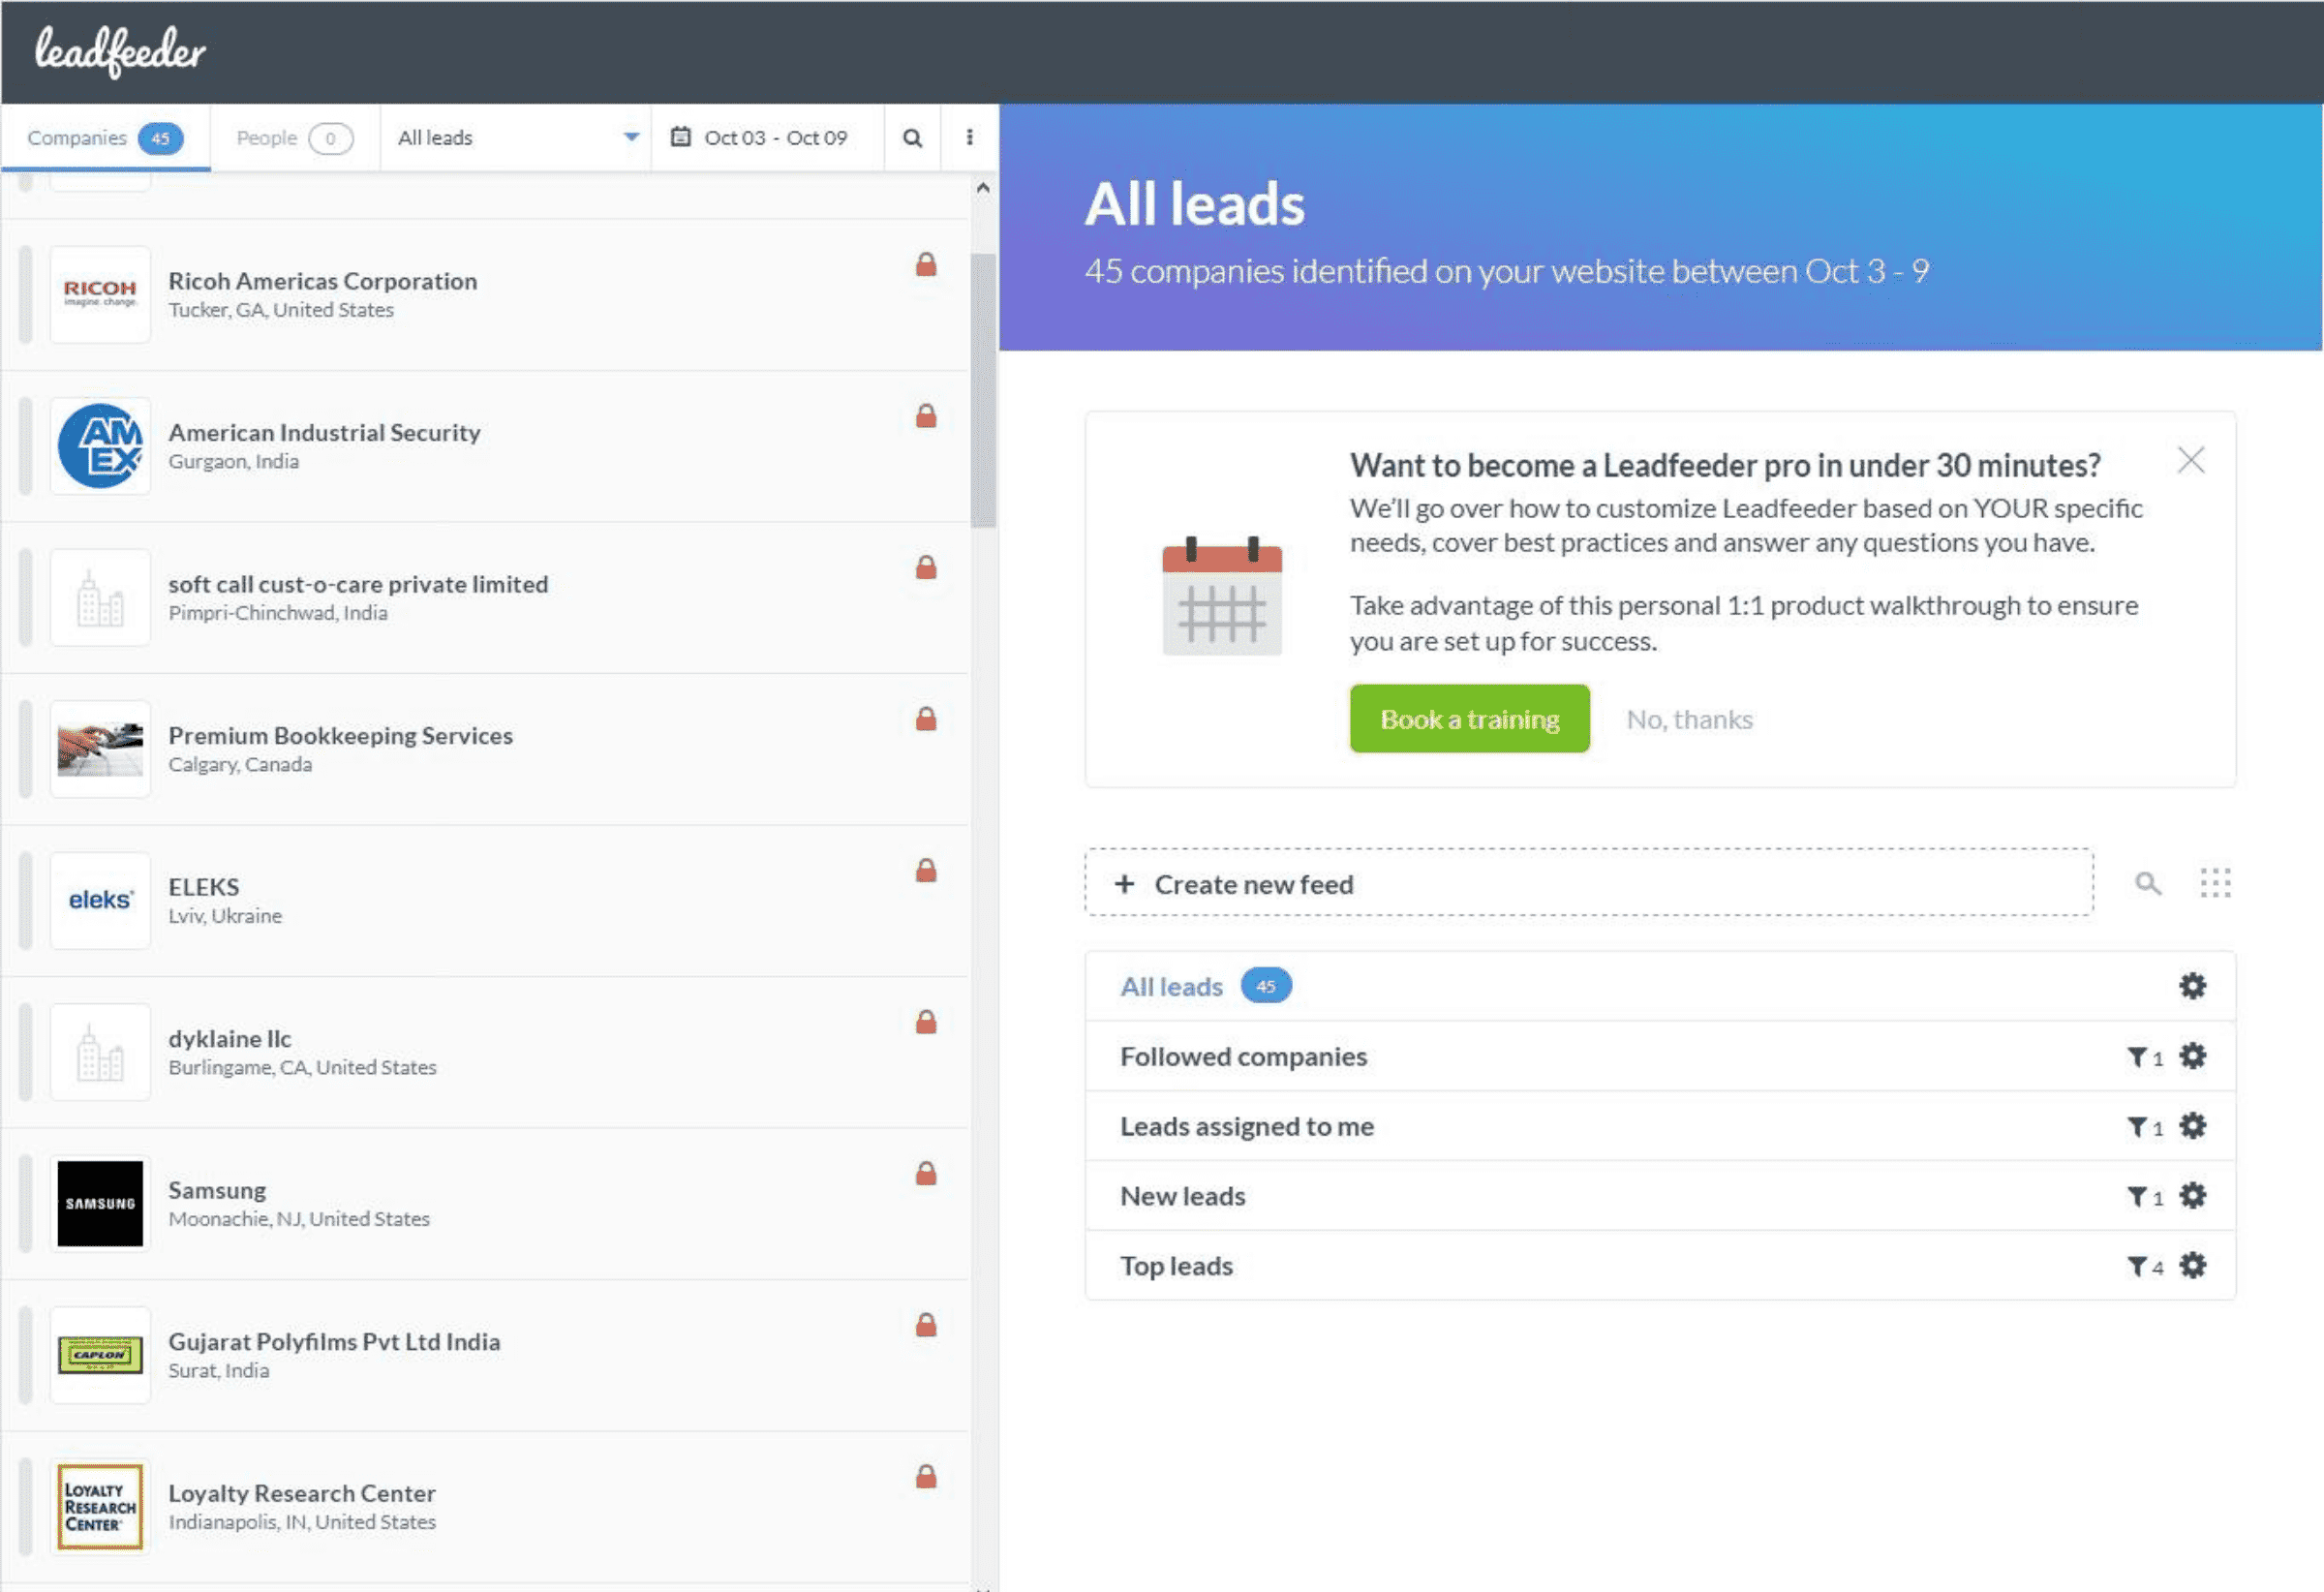Select company name Loyalty Research Center
The image size is (2324, 1592).
302,1493
